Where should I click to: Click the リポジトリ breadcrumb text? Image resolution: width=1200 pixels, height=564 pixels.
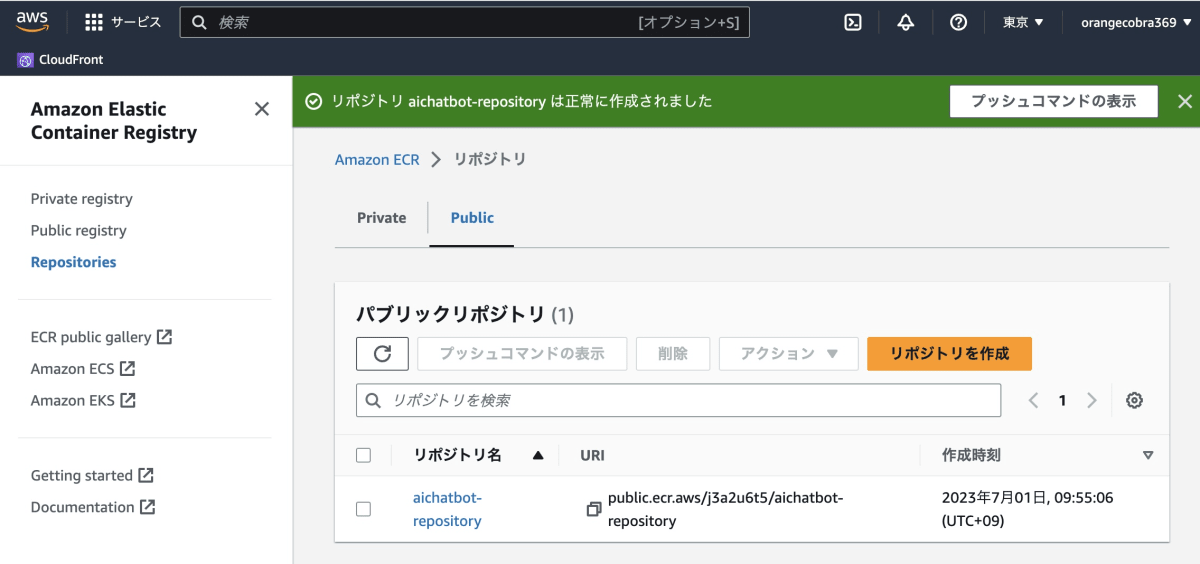(490, 159)
